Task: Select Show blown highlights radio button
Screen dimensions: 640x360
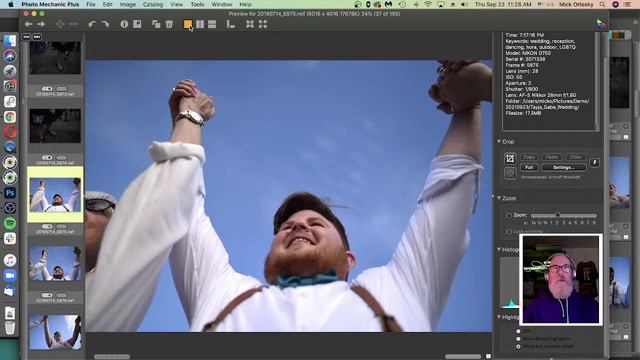Action: [518, 339]
